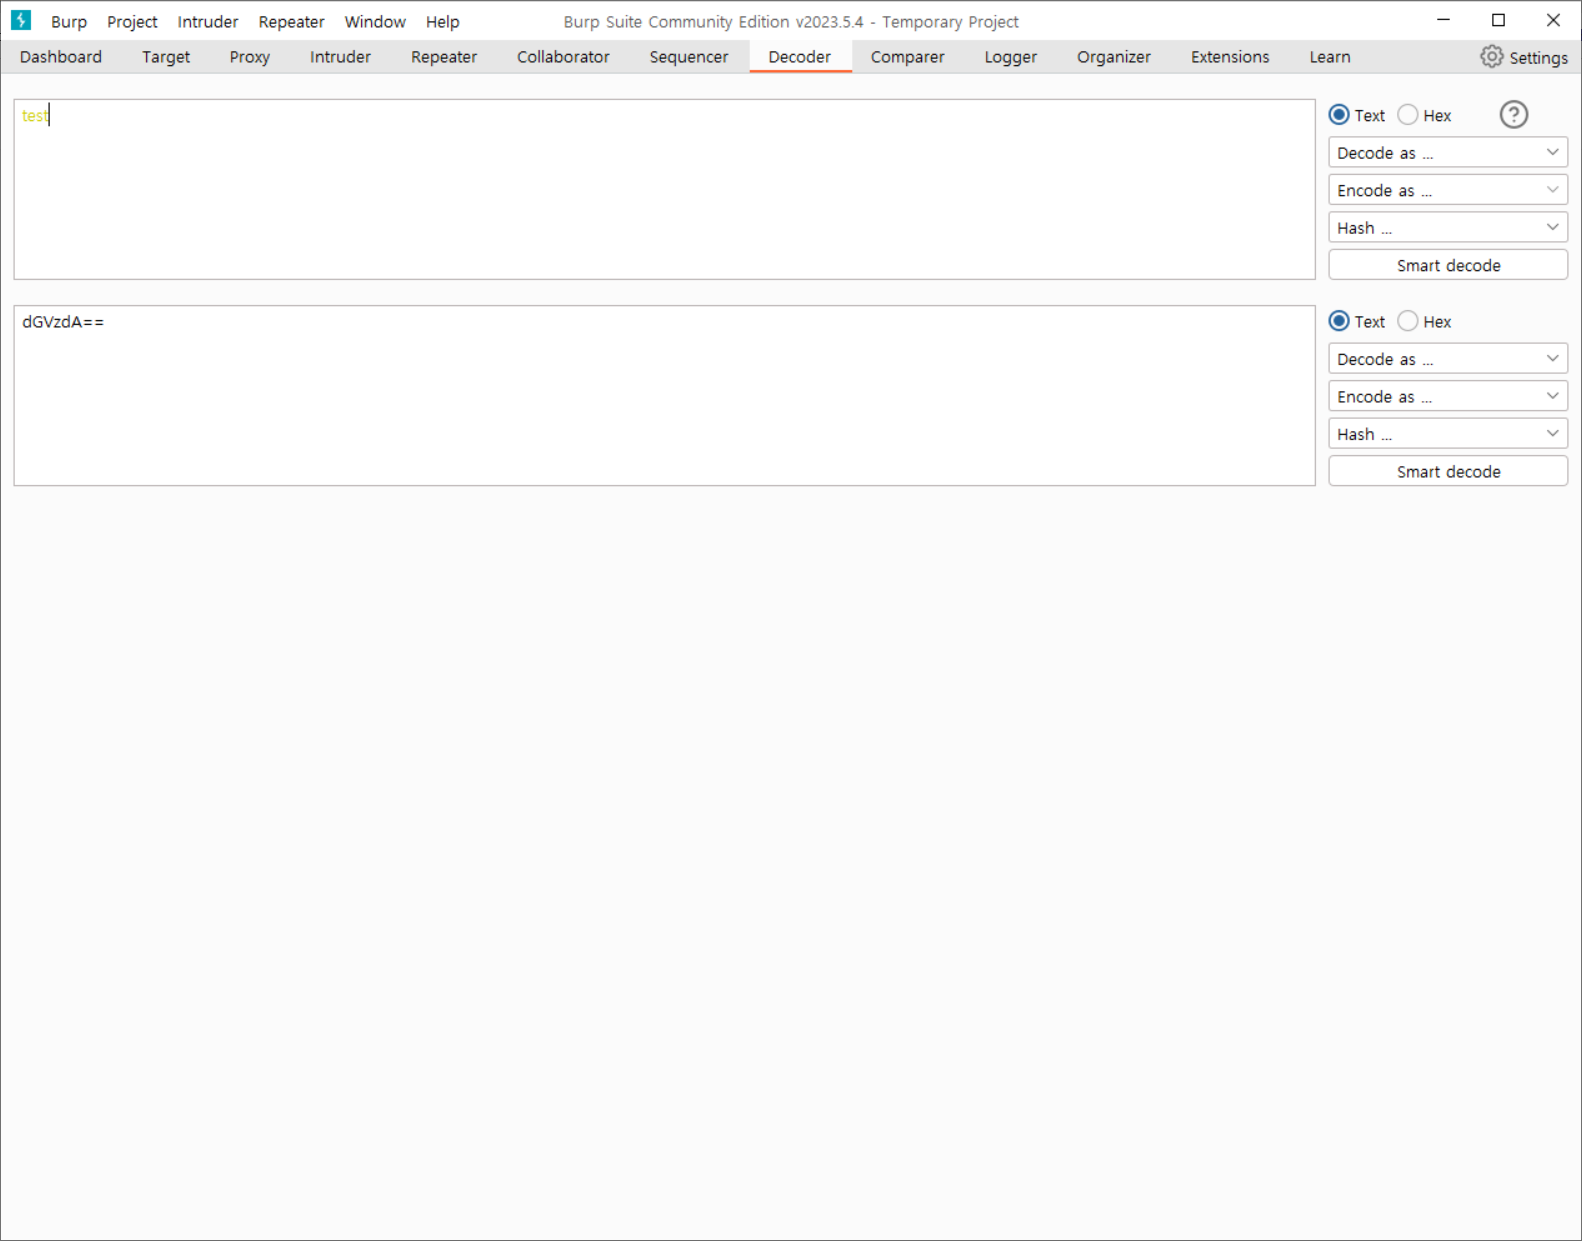
Task: Close the Burp Suite window
Action: pos(1553,20)
